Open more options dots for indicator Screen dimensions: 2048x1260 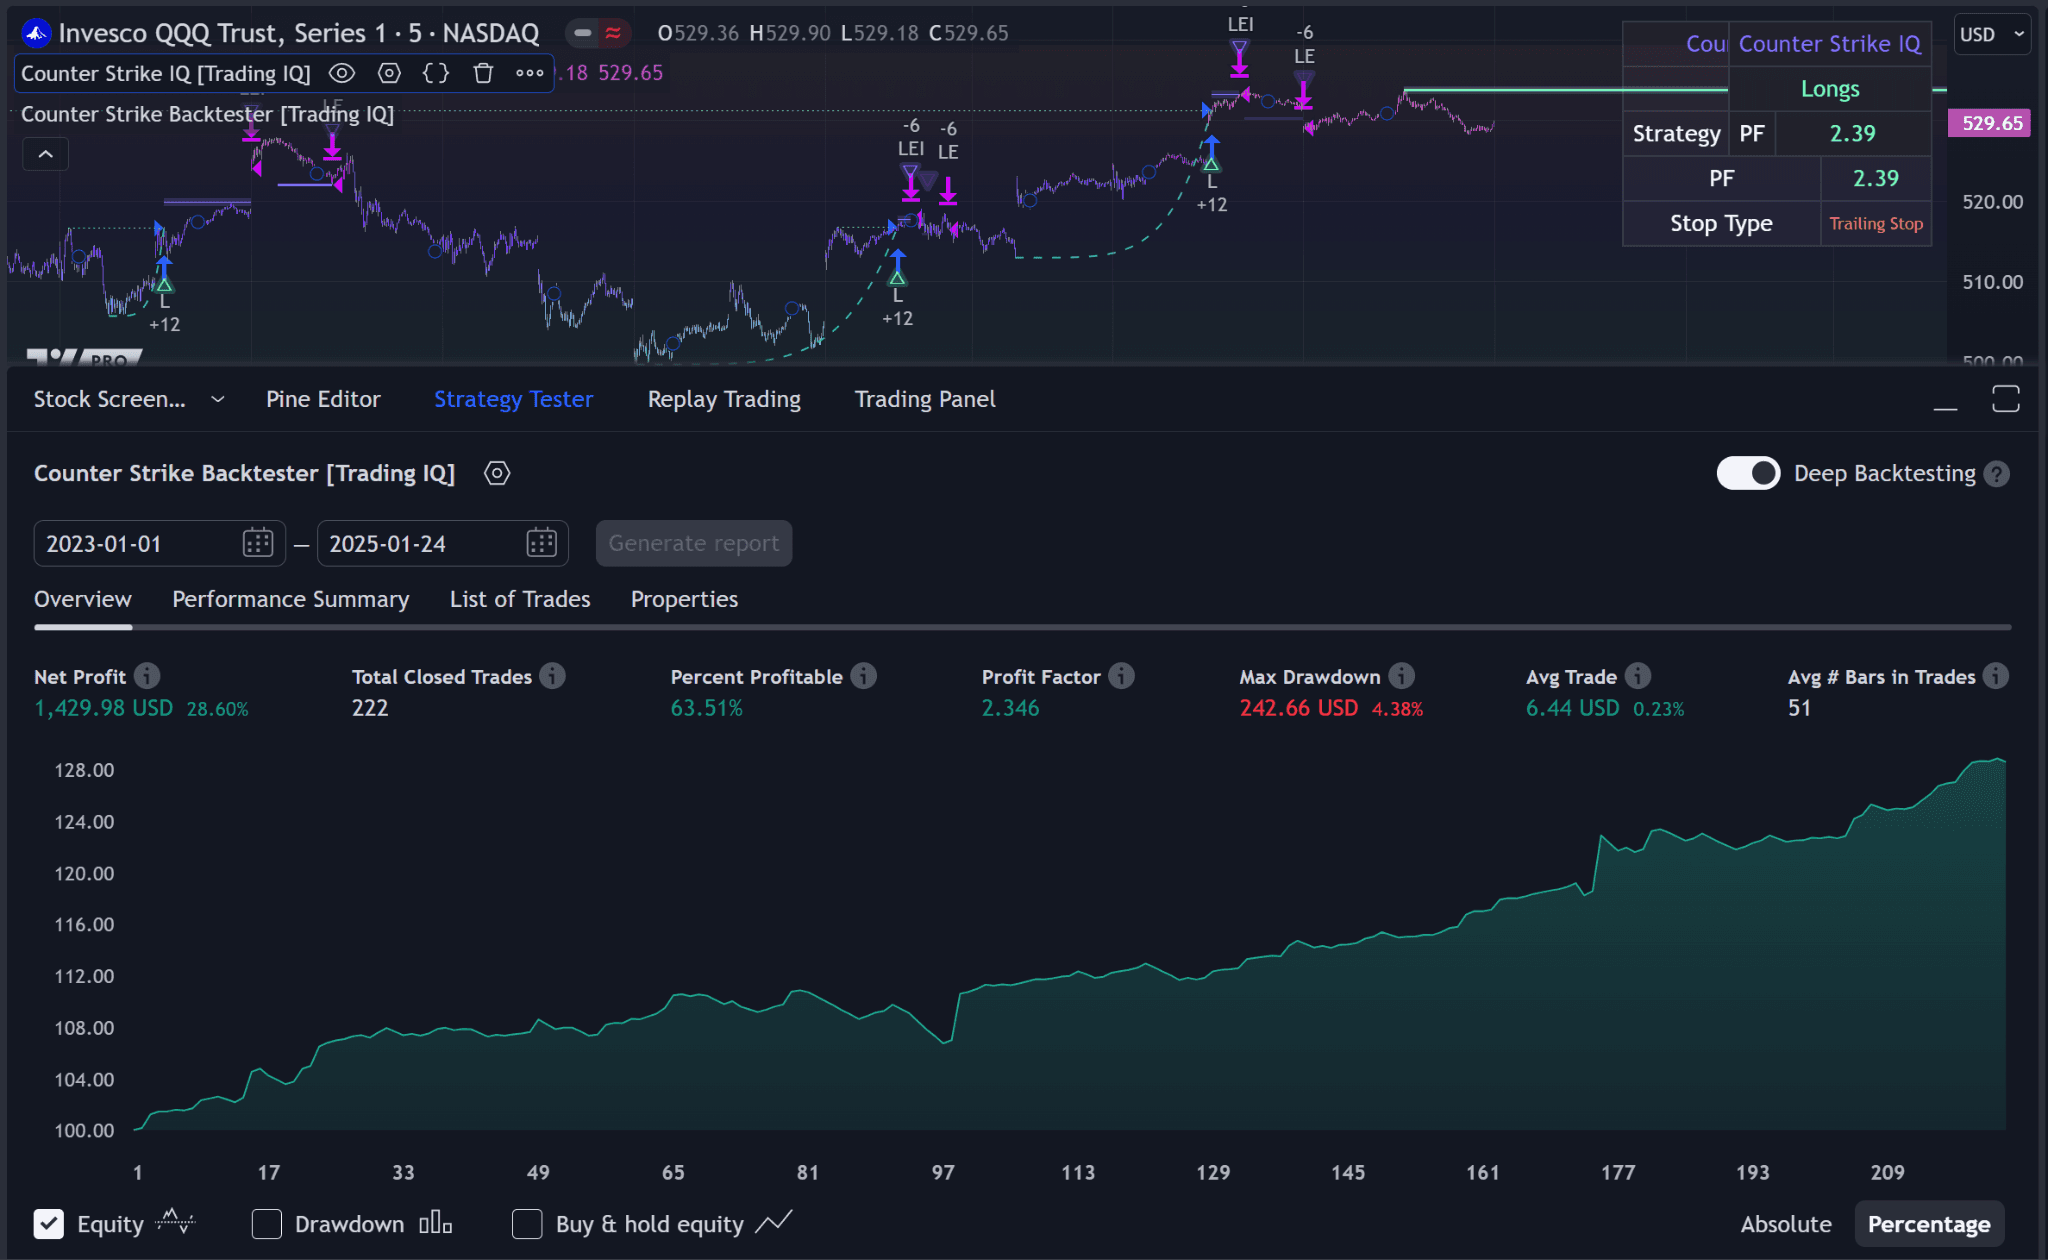[x=529, y=73]
